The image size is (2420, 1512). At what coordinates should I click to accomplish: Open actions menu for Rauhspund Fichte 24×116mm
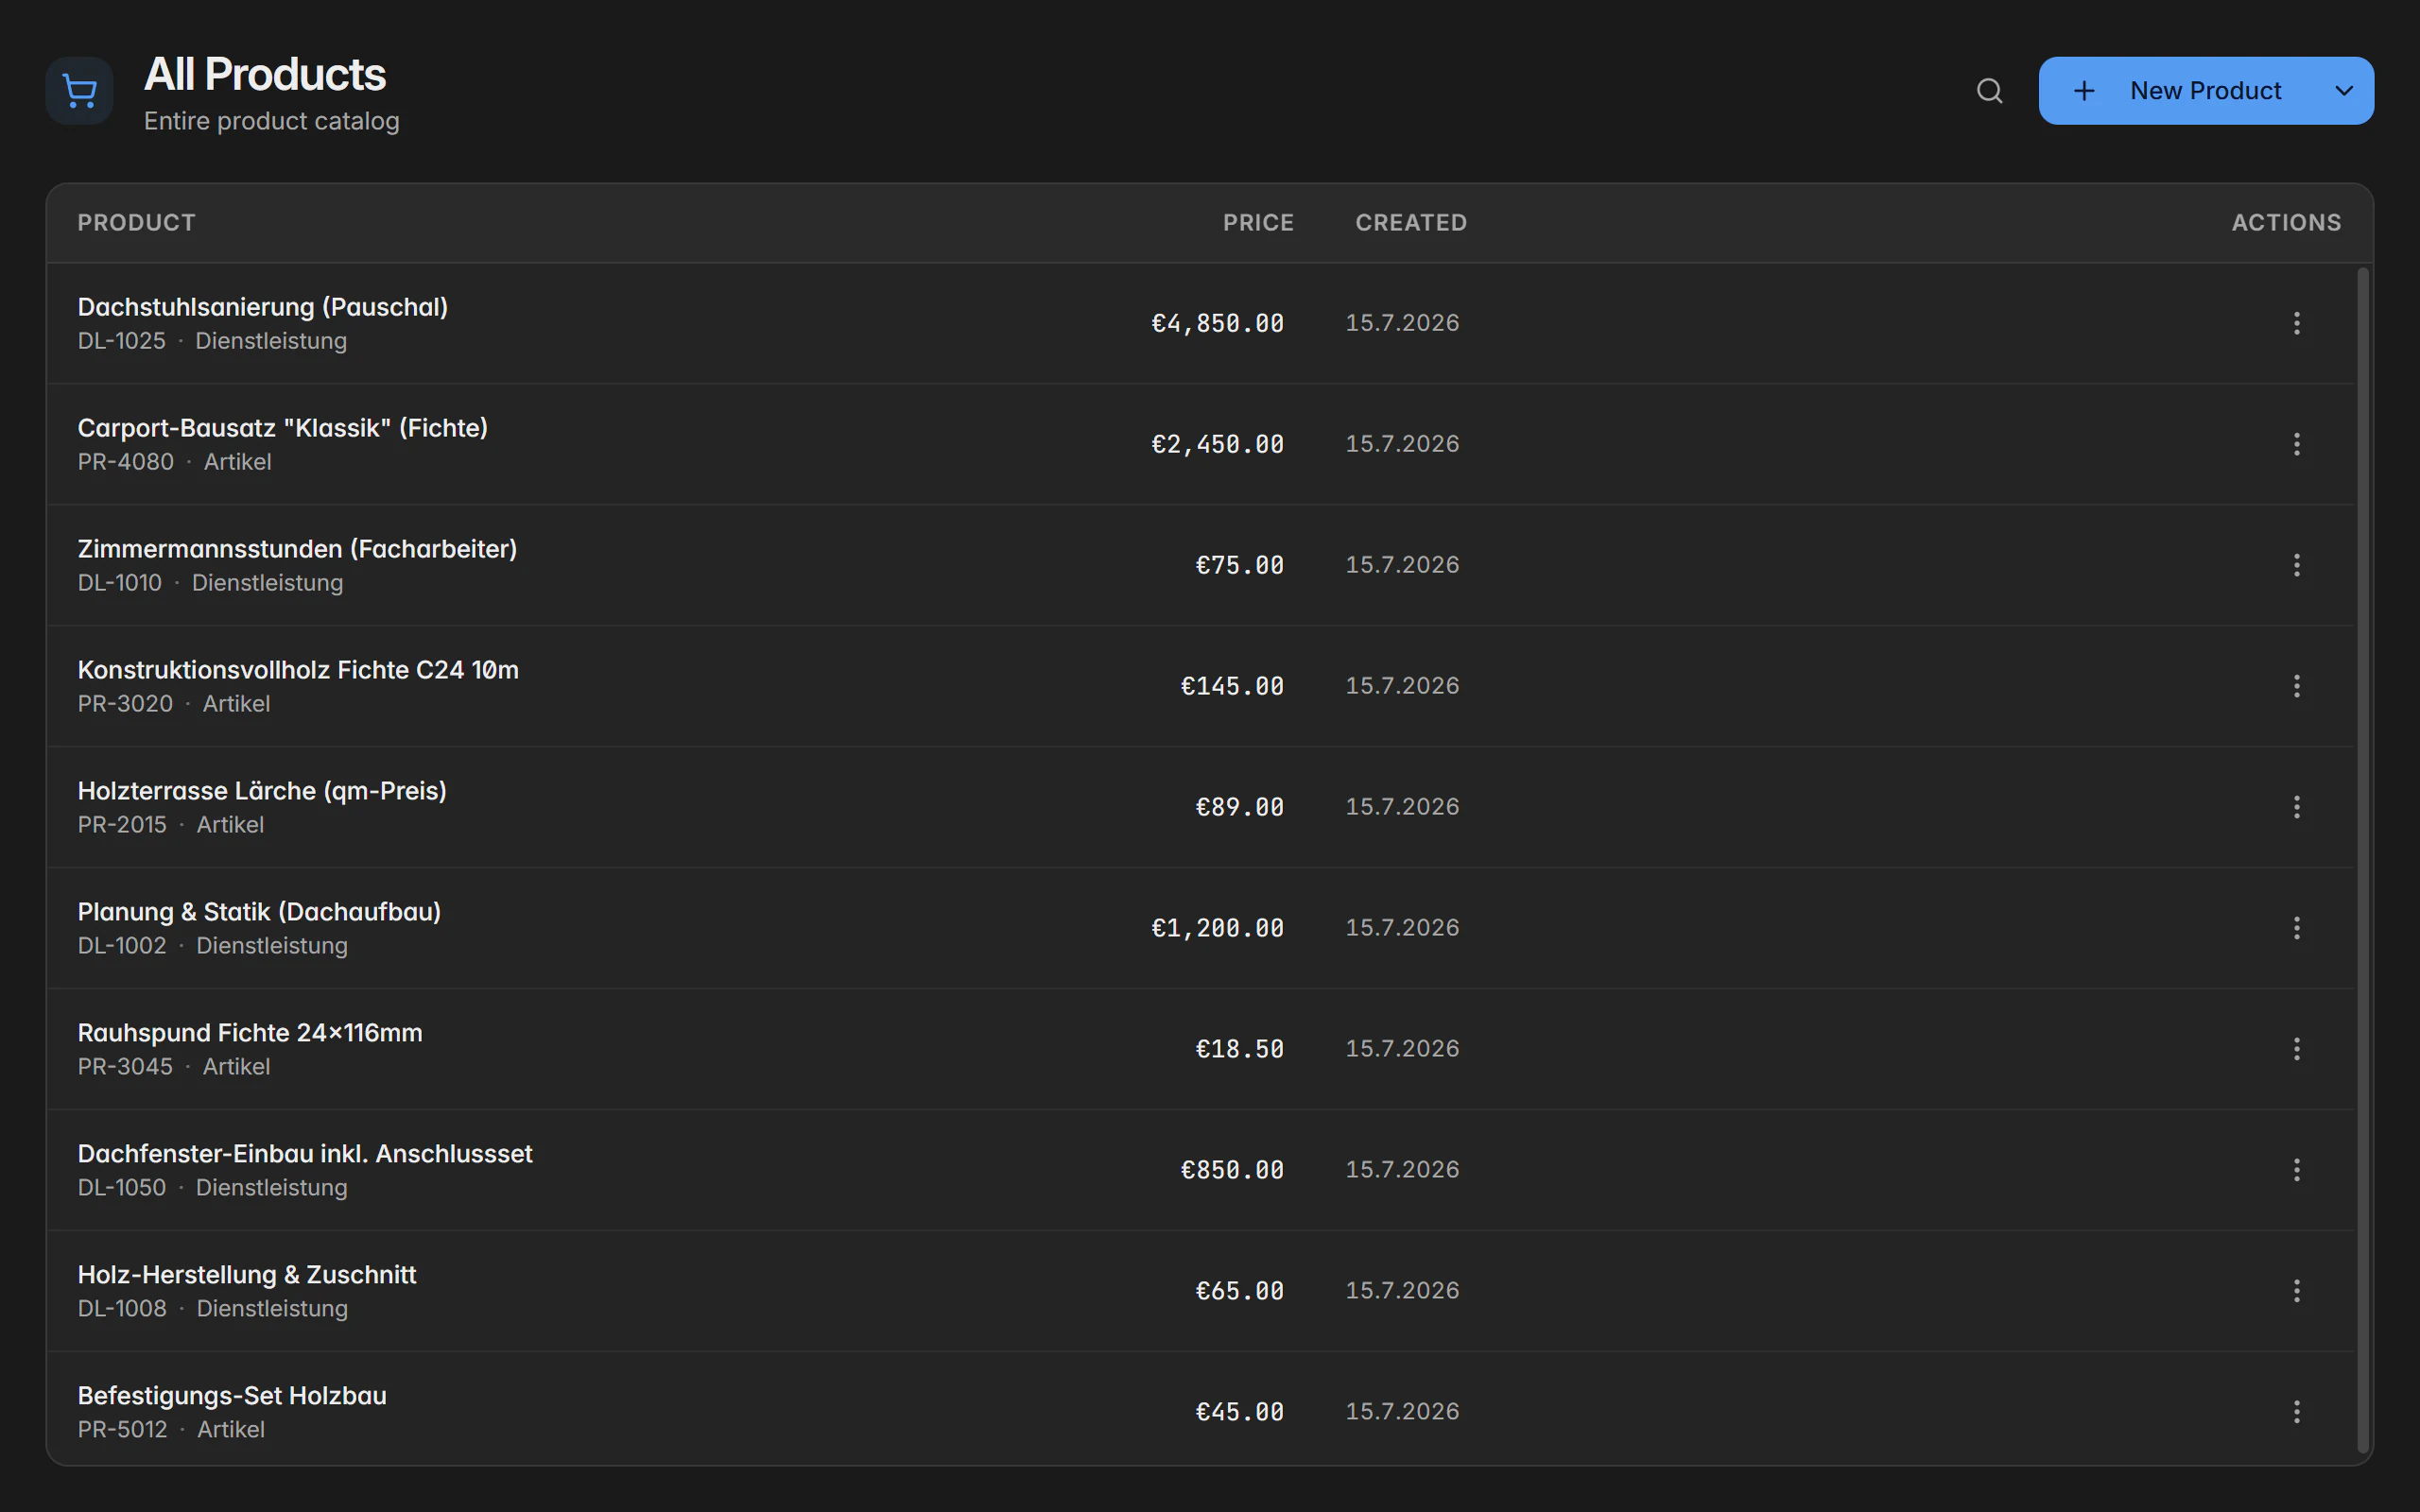point(2296,1049)
